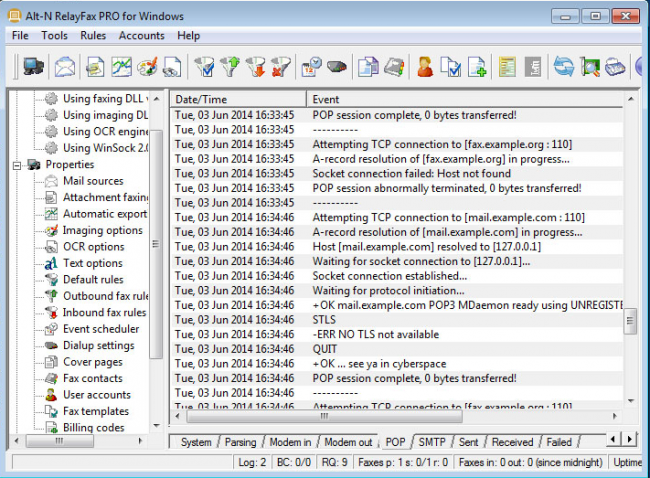Click funnel with red X toolbar icon
The height and width of the screenshot is (478, 650).
click(x=281, y=67)
